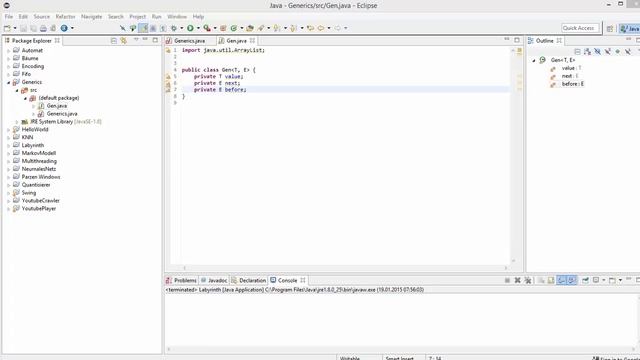
Task: Click the Back navigation arrow in toolbar
Action: click(321, 28)
